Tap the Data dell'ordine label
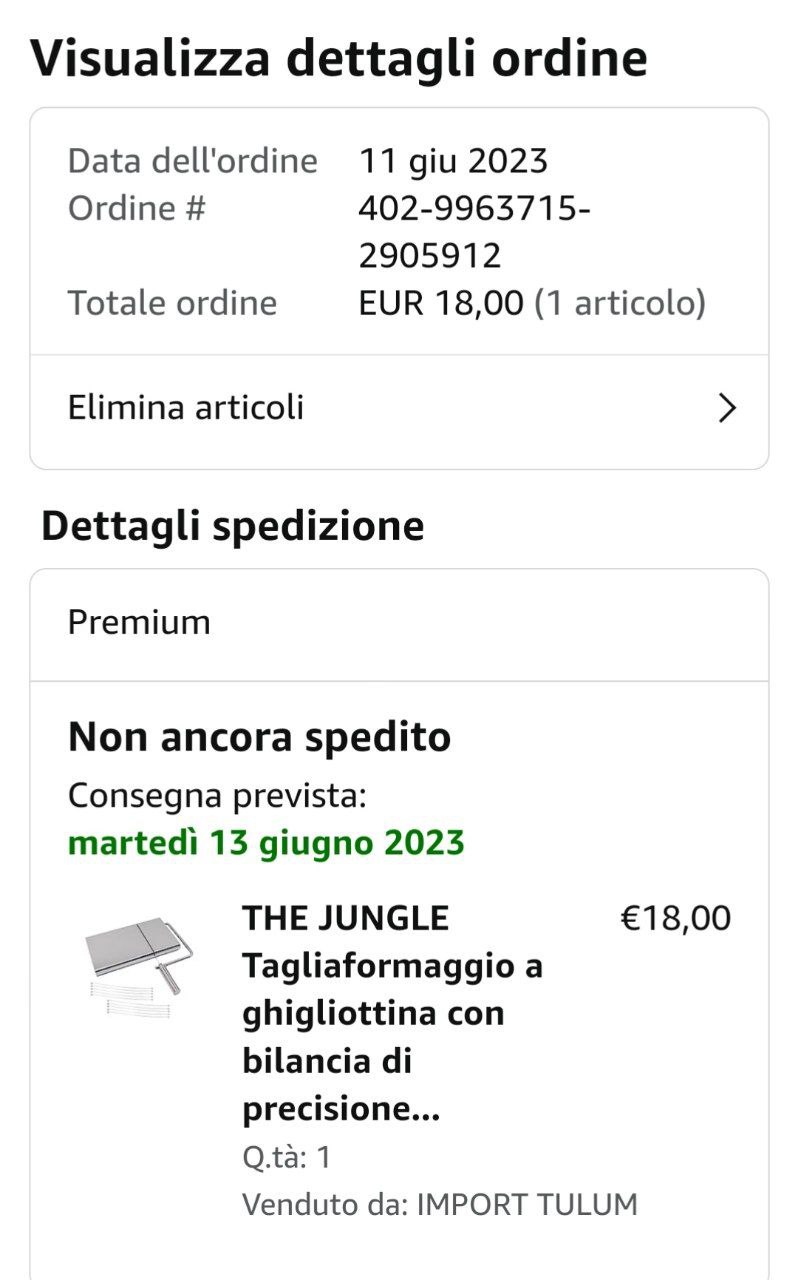Screen dimensions: 798x1280 (192, 161)
